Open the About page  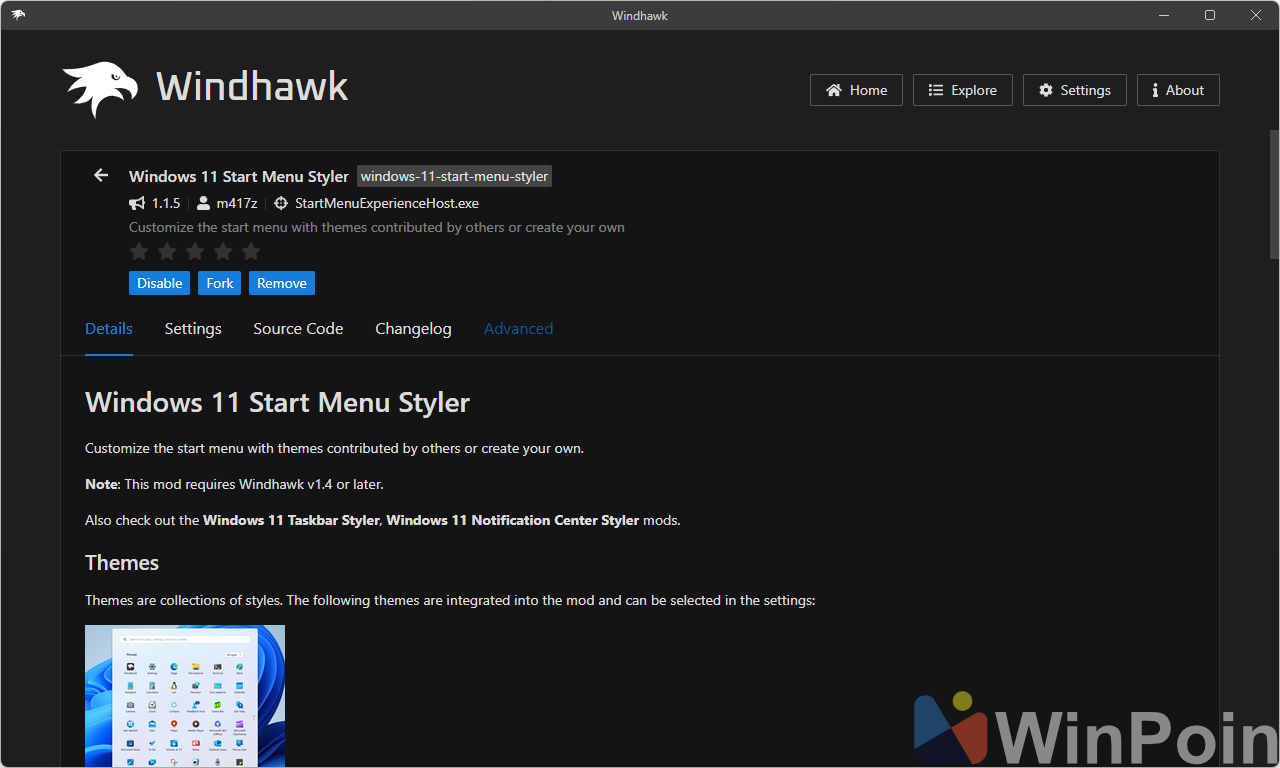(x=1177, y=90)
